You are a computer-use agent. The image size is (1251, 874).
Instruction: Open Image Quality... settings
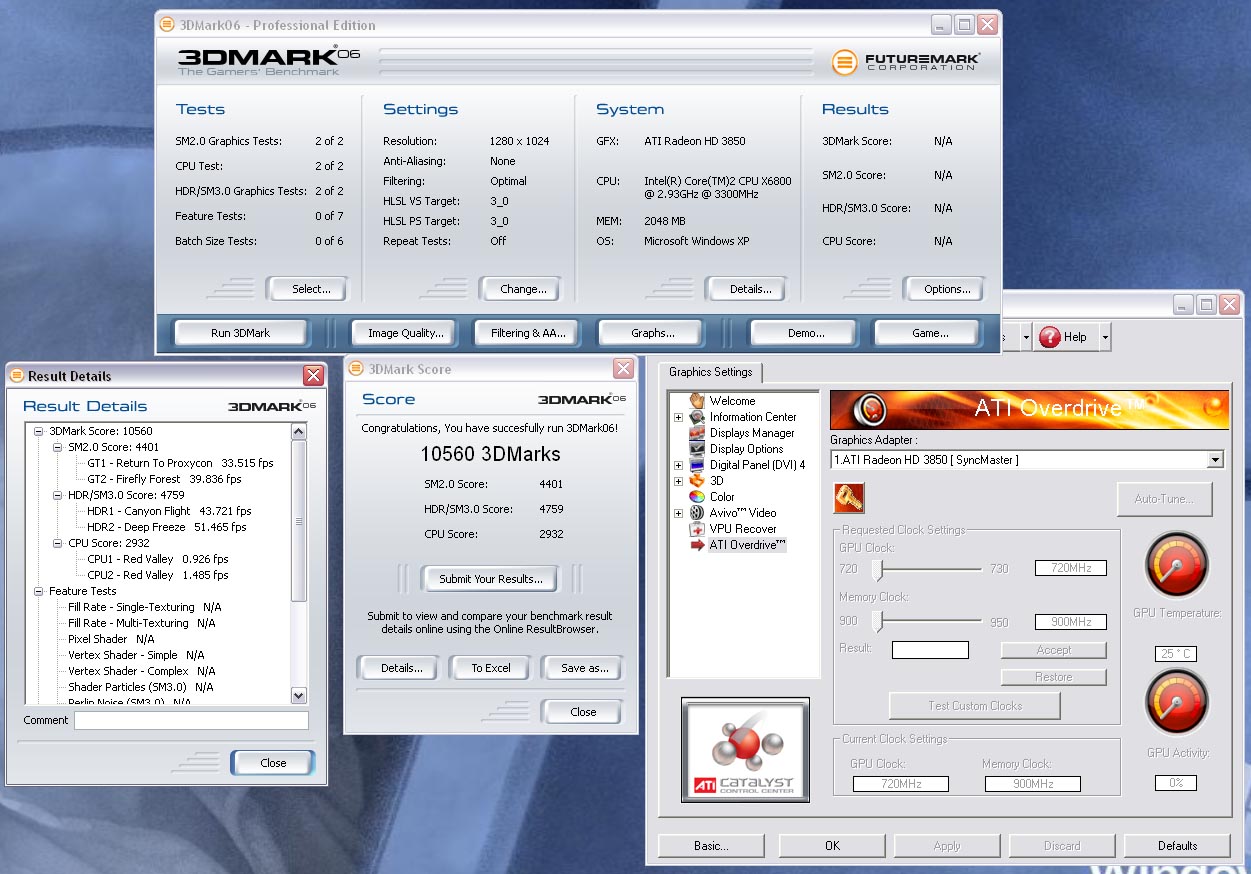(405, 333)
